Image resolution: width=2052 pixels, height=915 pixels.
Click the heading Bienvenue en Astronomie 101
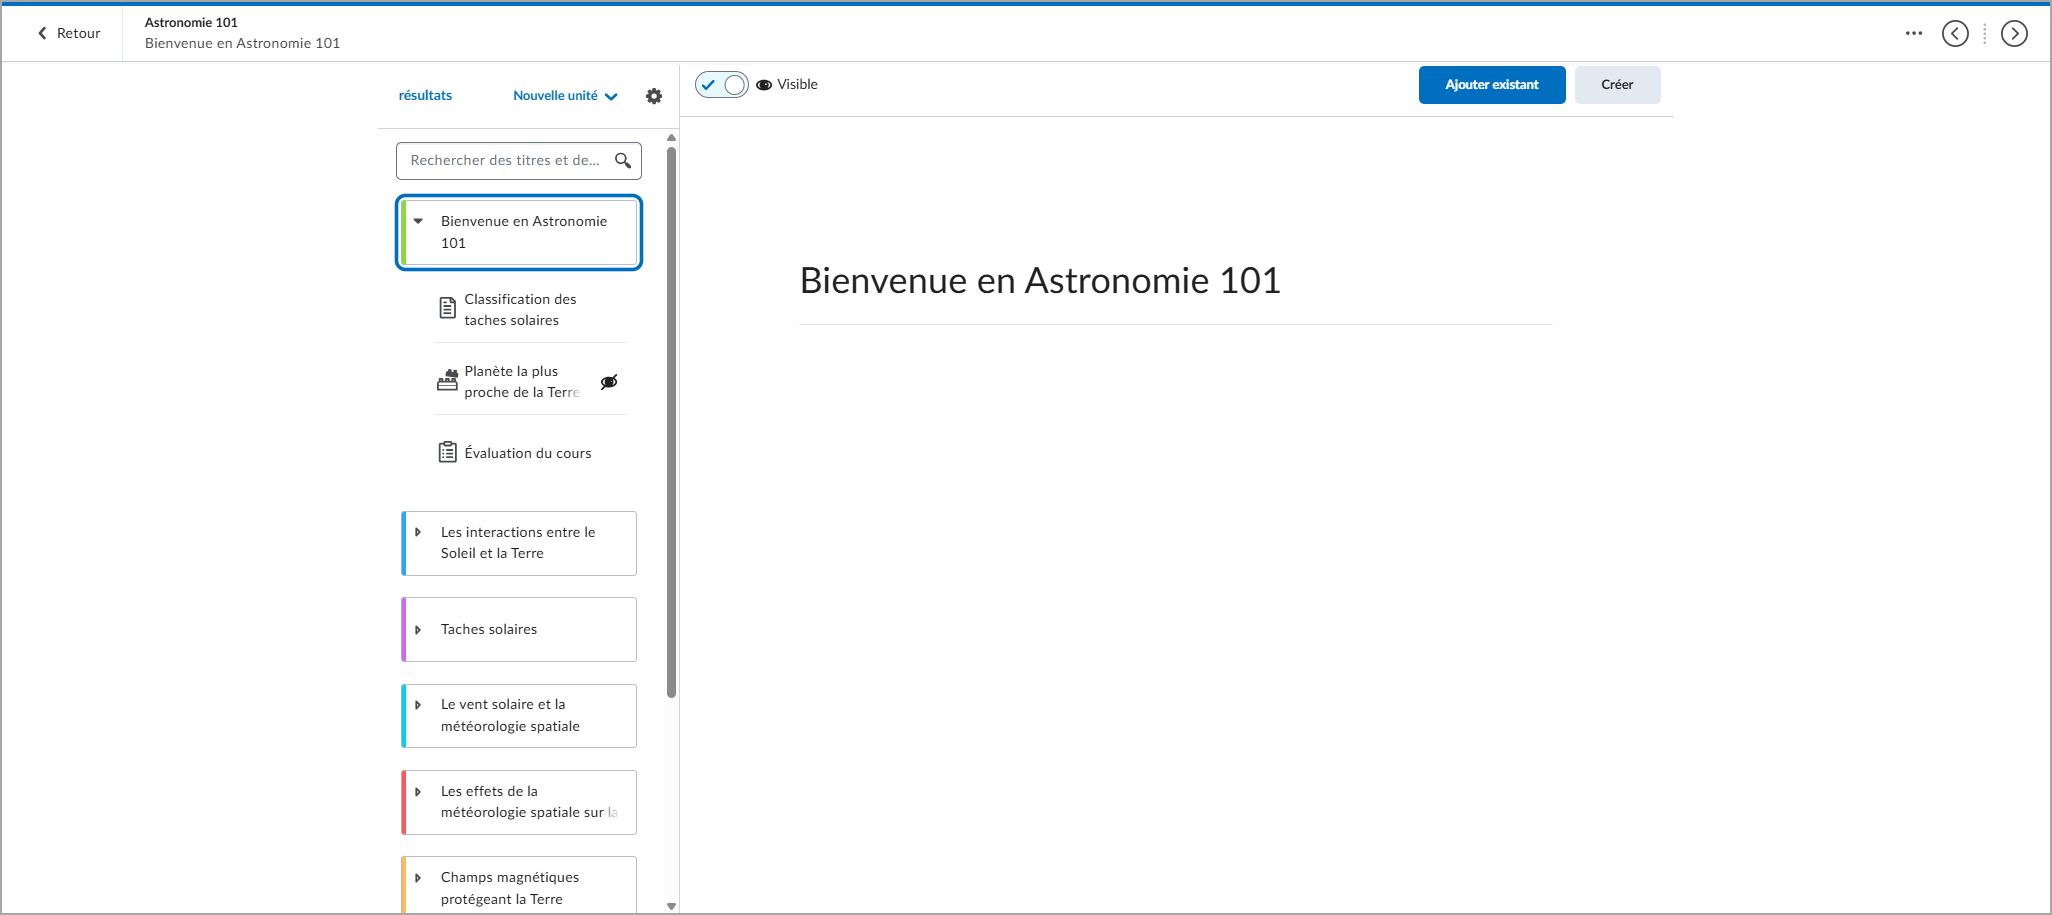[x=1040, y=281]
